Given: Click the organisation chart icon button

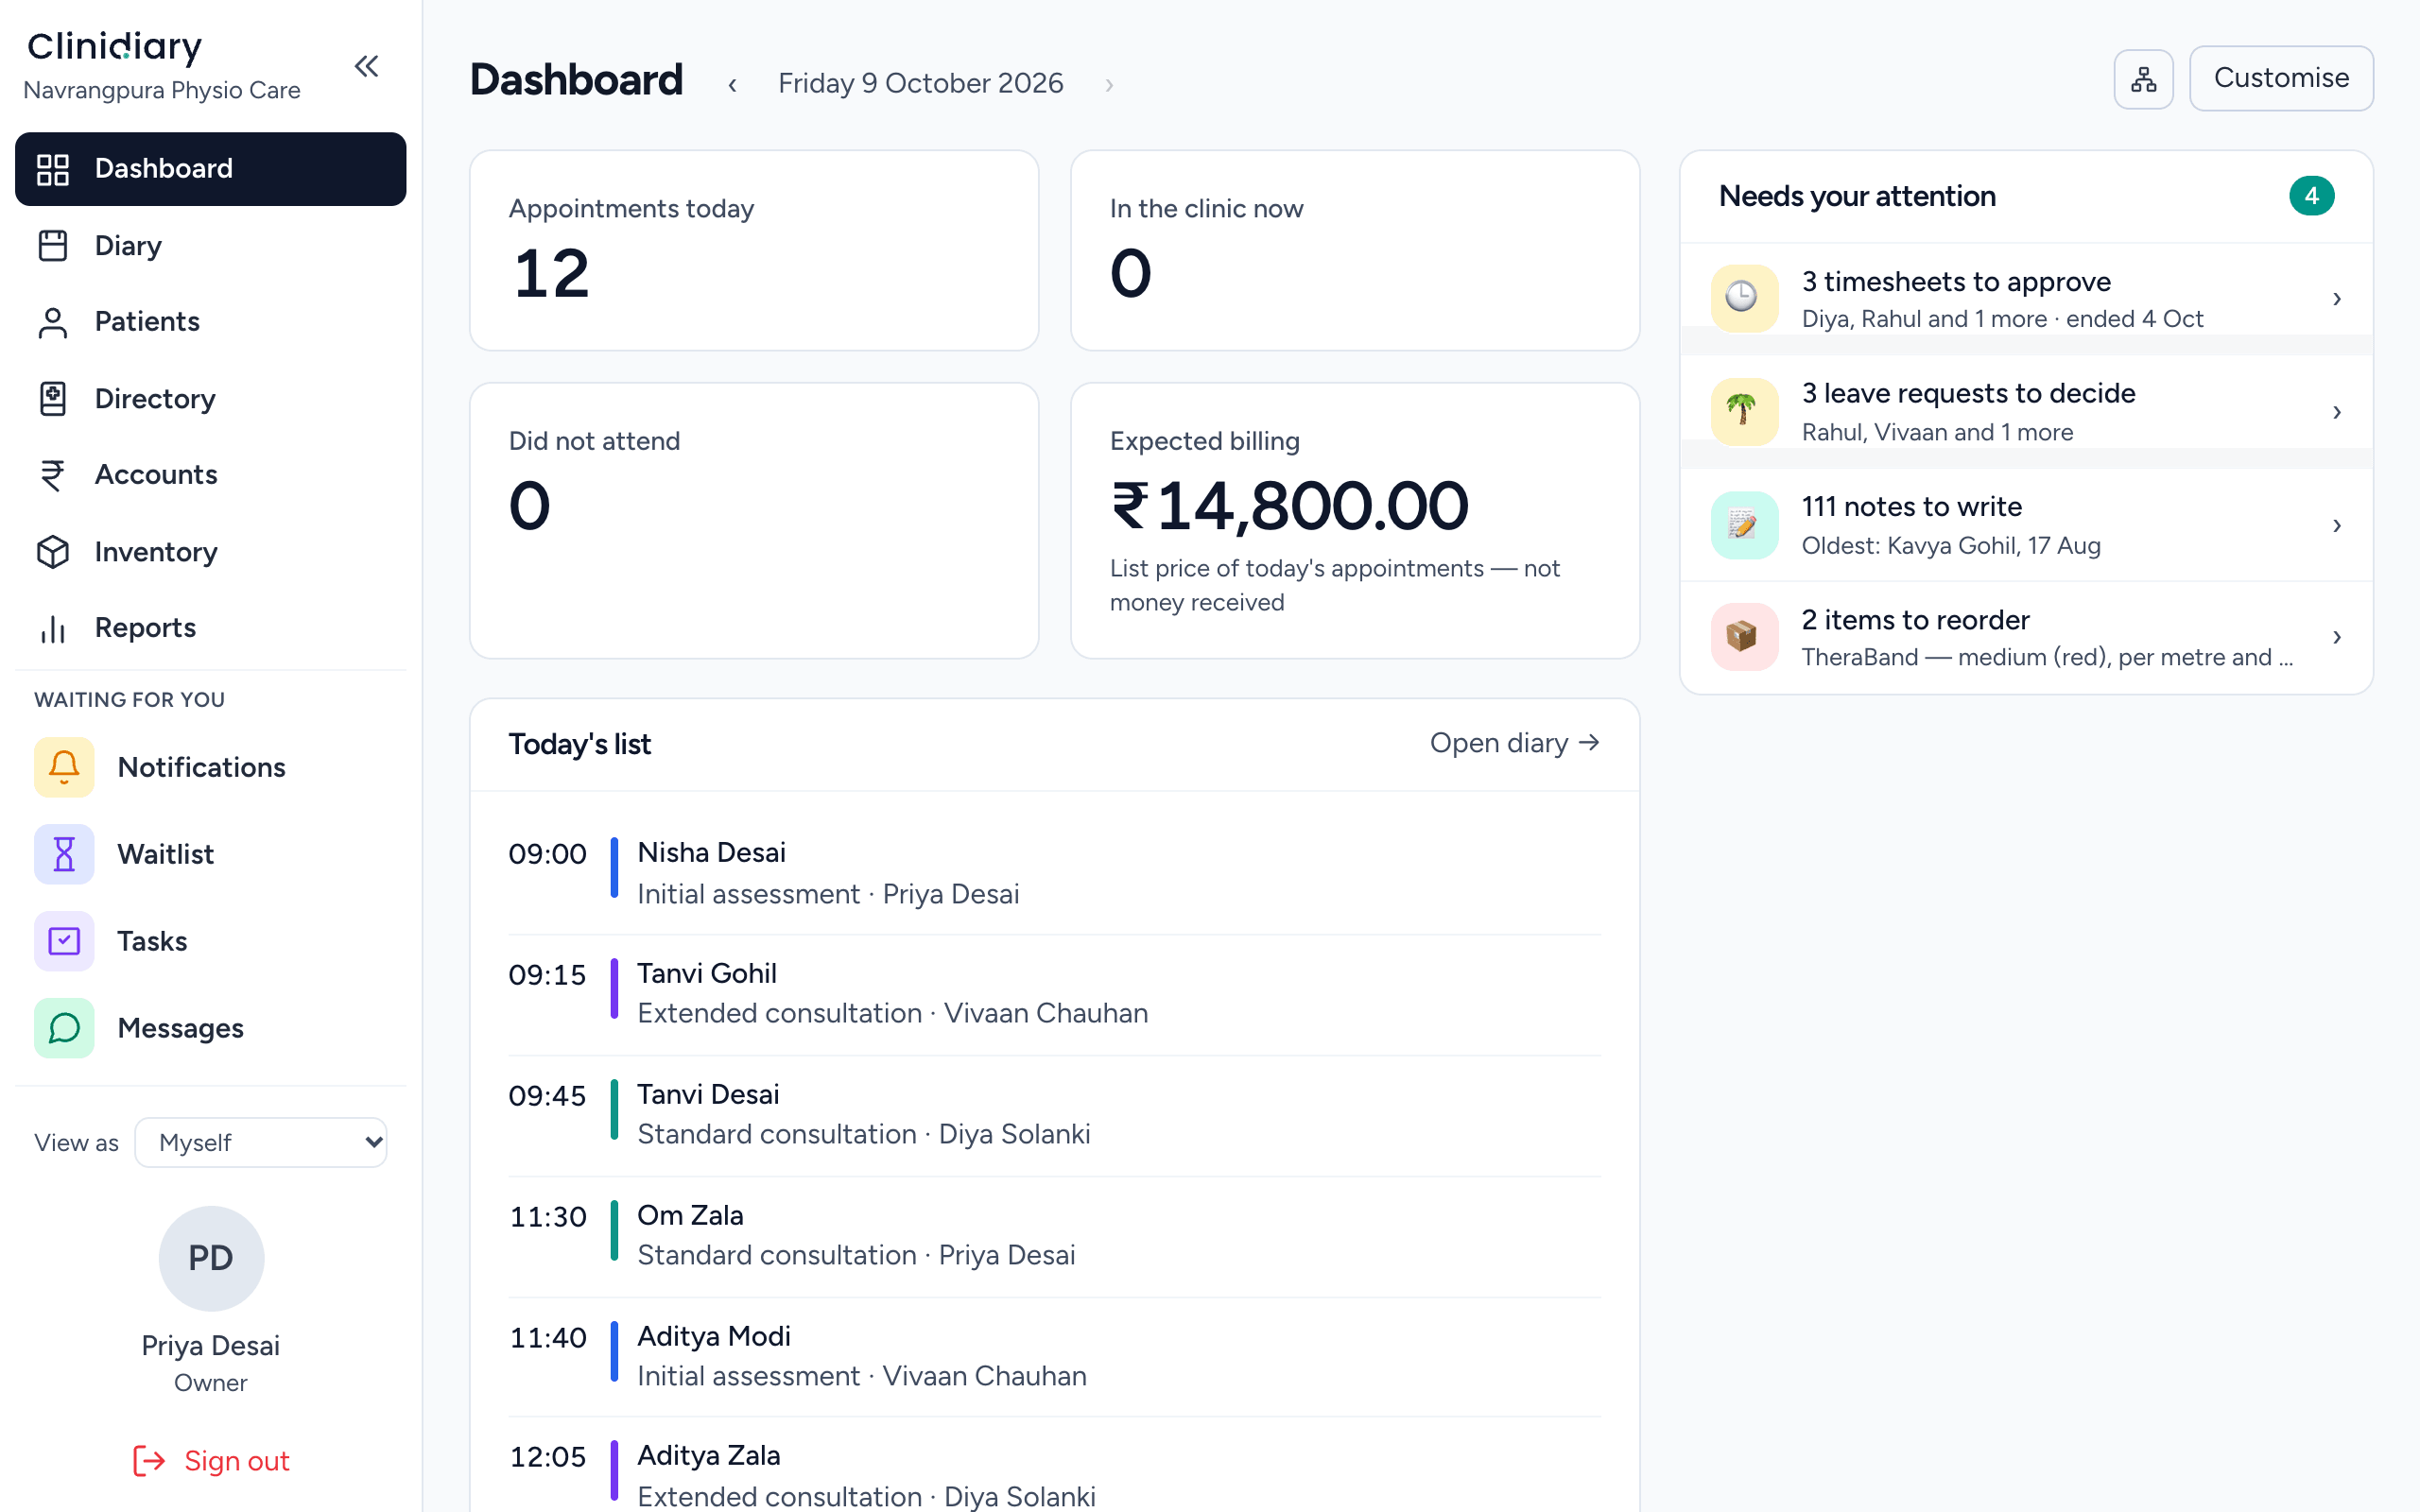Looking at the screenshot, I should tap(2143, 79).
